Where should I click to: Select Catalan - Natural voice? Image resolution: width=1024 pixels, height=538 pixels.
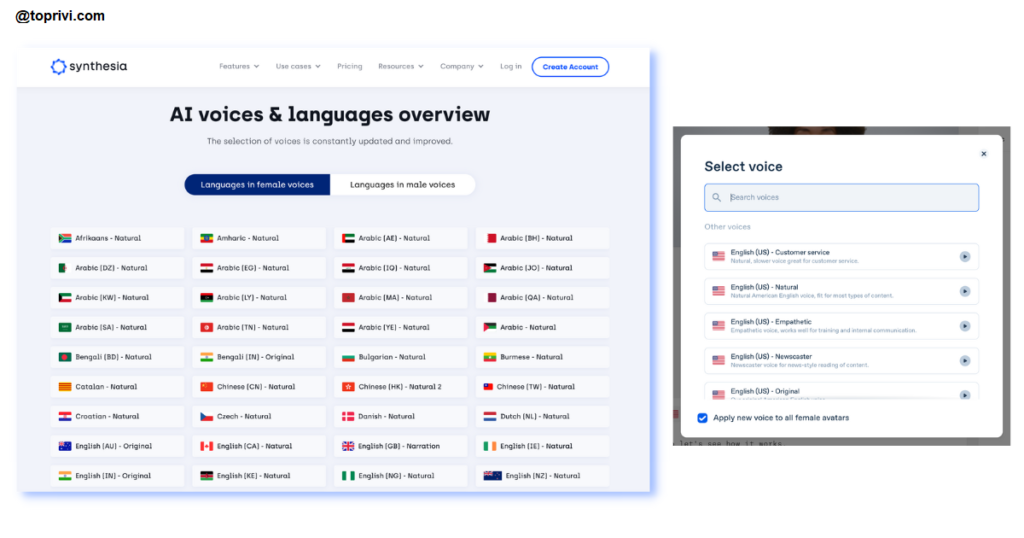click(x=118, y=387)
